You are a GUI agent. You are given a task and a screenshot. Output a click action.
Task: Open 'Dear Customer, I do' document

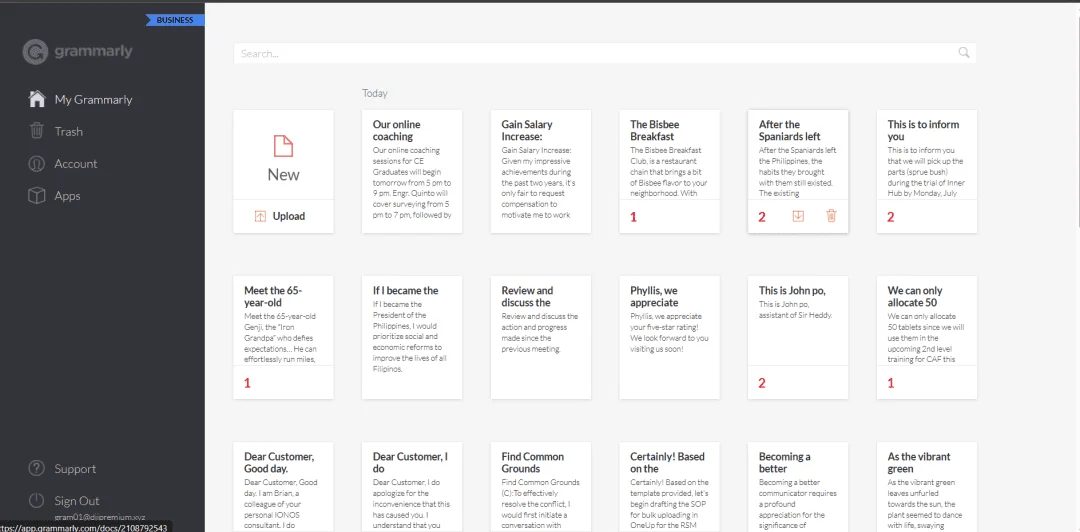(412, 487)
